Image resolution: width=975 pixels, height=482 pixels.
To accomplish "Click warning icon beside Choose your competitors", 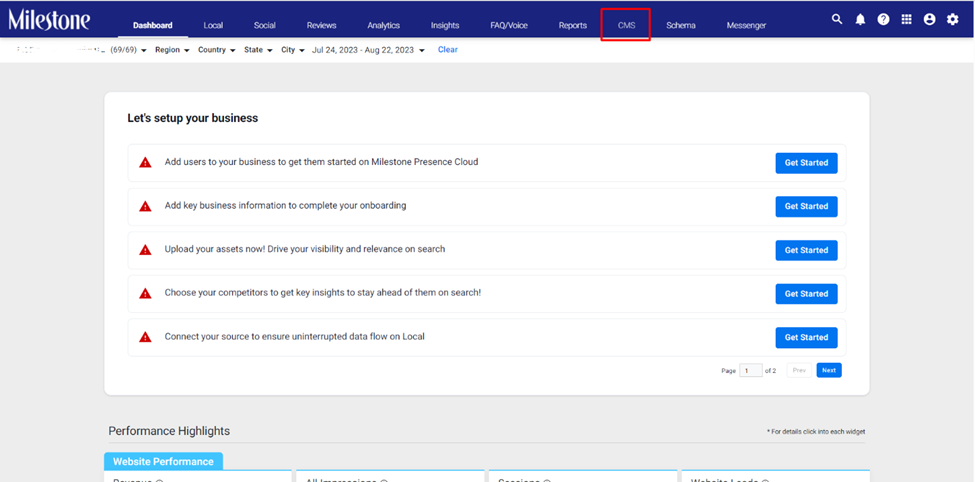I will (146, 293).
